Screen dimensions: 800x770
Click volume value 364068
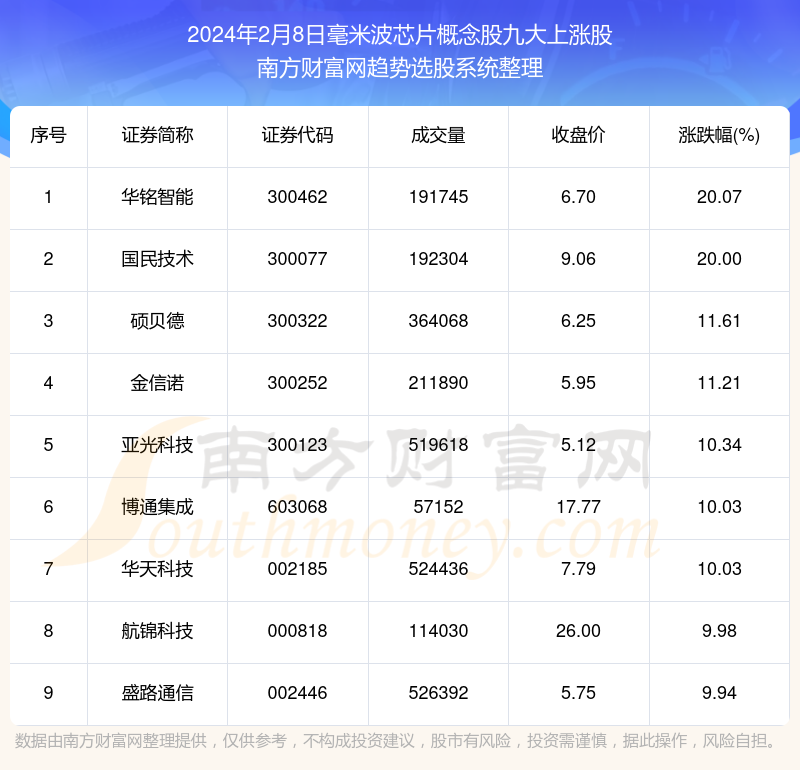438,321
